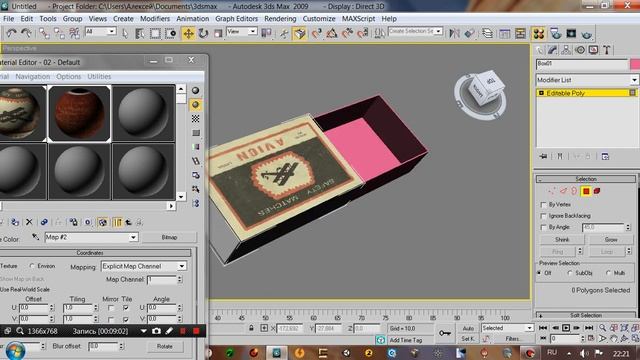Viewport: 640px width, 360px height.
Task: Open the MAXScript menu
Action: click(358, 19)
